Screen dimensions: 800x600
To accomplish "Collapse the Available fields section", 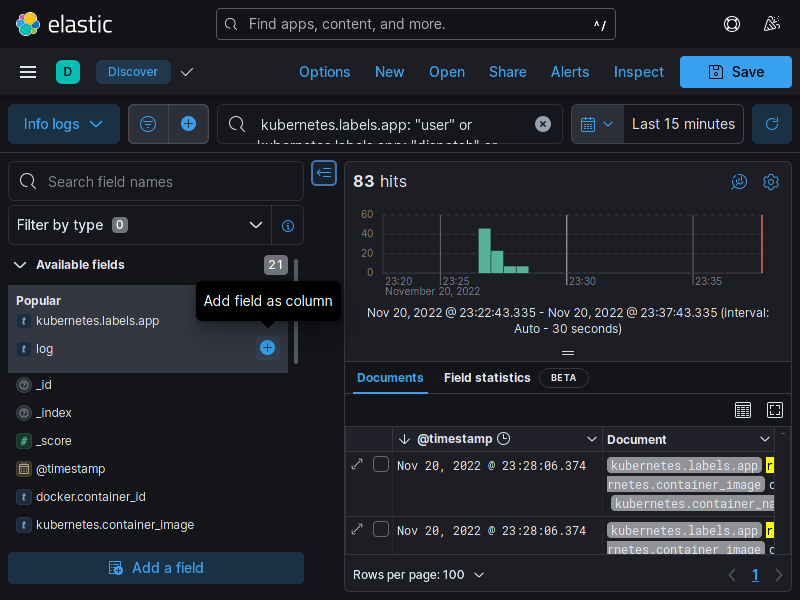I will point(20,265).
